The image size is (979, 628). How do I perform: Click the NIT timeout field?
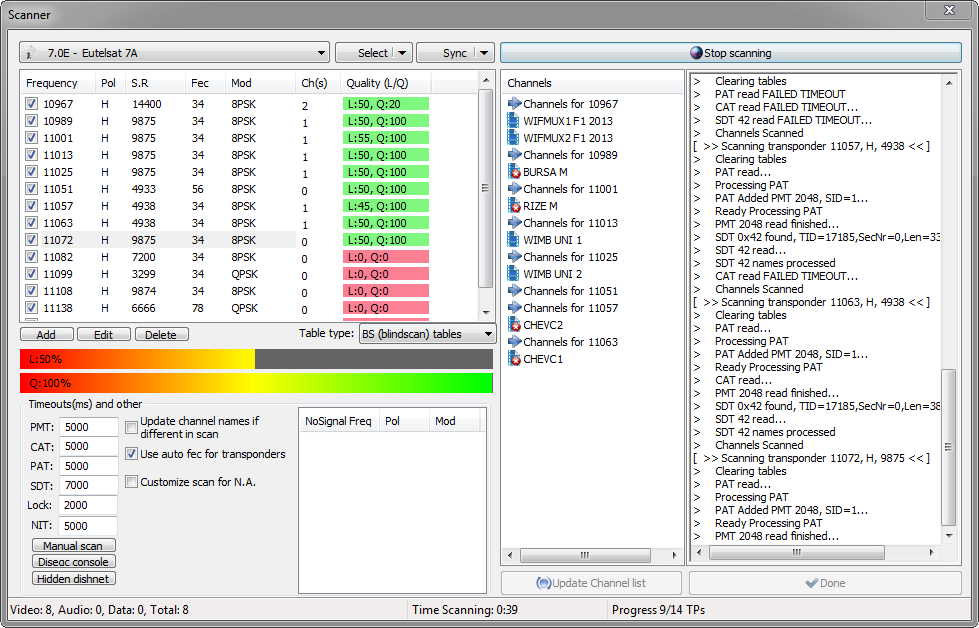tap(88, 526)
